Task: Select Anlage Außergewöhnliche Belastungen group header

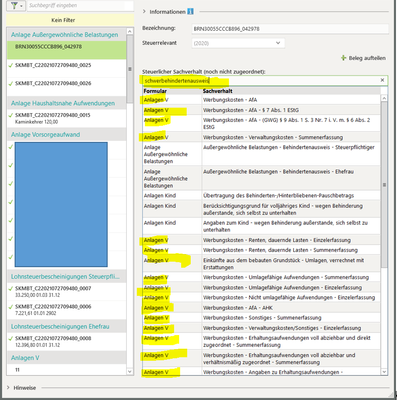Action: [66, 35]
